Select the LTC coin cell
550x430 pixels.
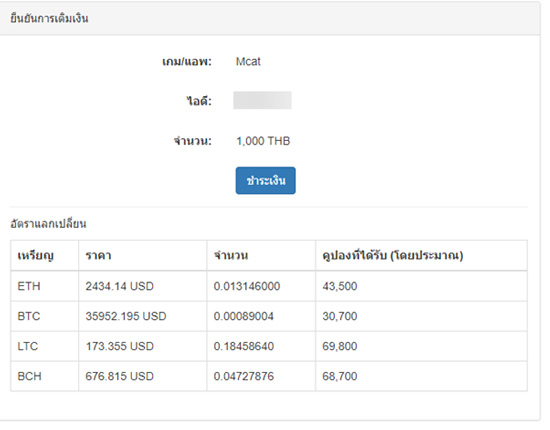point(45,347)
